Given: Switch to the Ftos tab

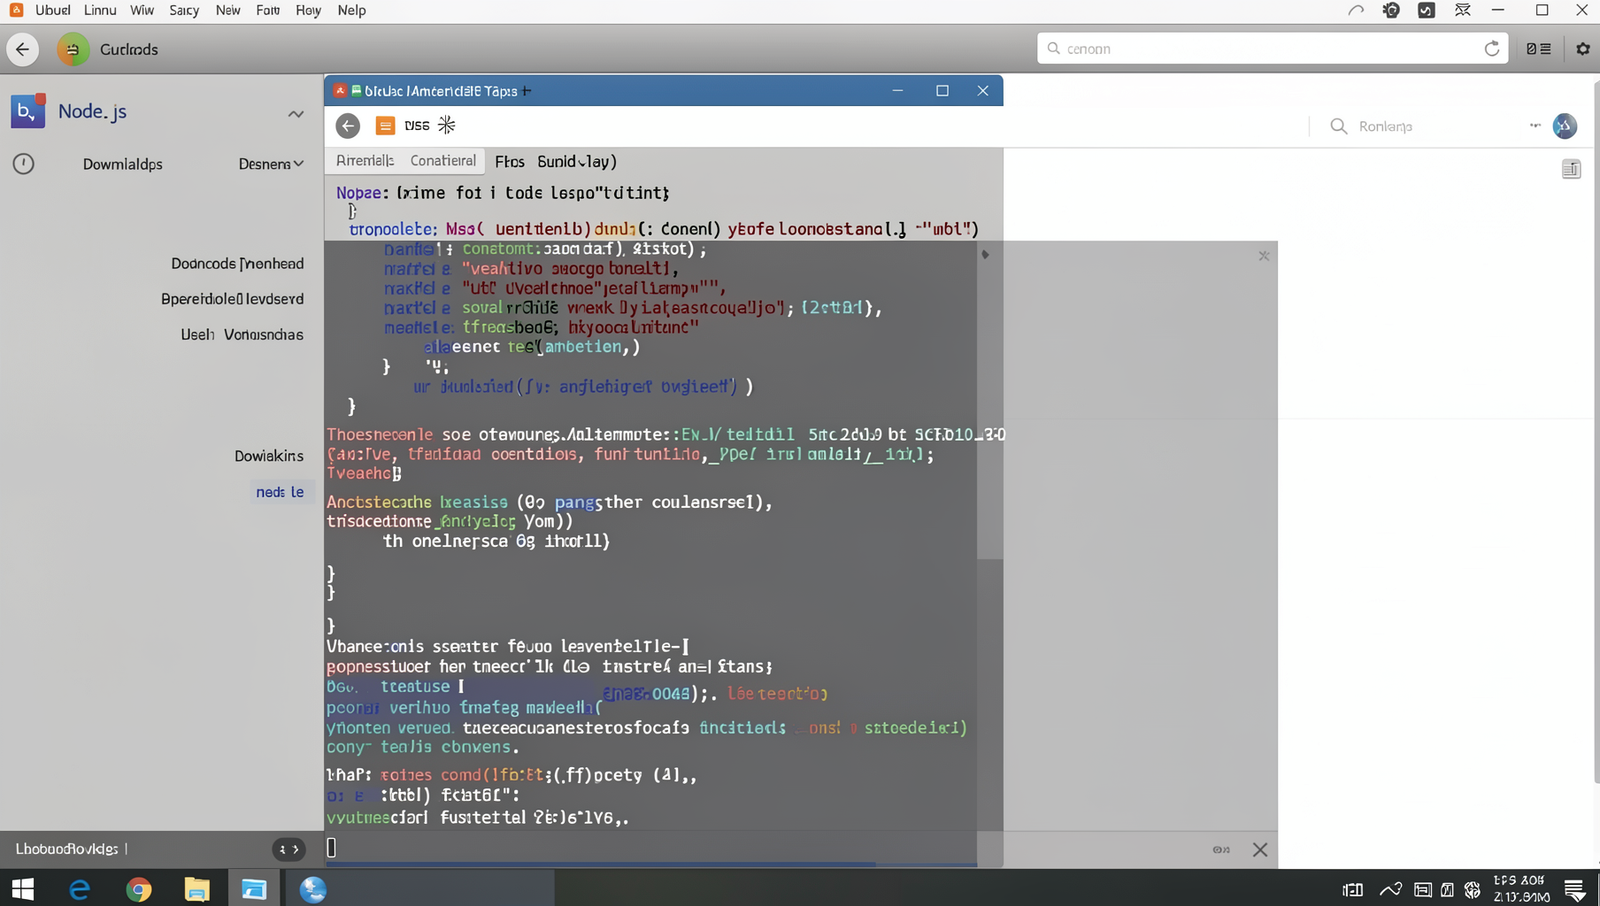Looking at the screenshot, I should coord(510,161).
